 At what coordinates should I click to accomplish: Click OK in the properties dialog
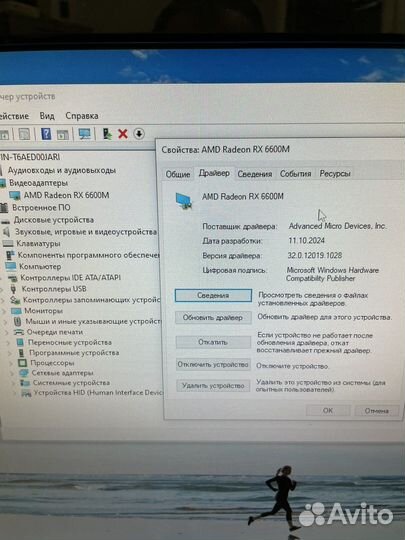[x=328, y=411]
